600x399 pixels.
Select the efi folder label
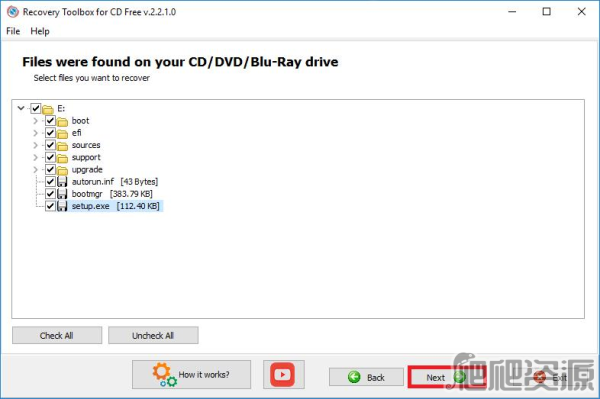pyautogui.click(x=77, y=133)
